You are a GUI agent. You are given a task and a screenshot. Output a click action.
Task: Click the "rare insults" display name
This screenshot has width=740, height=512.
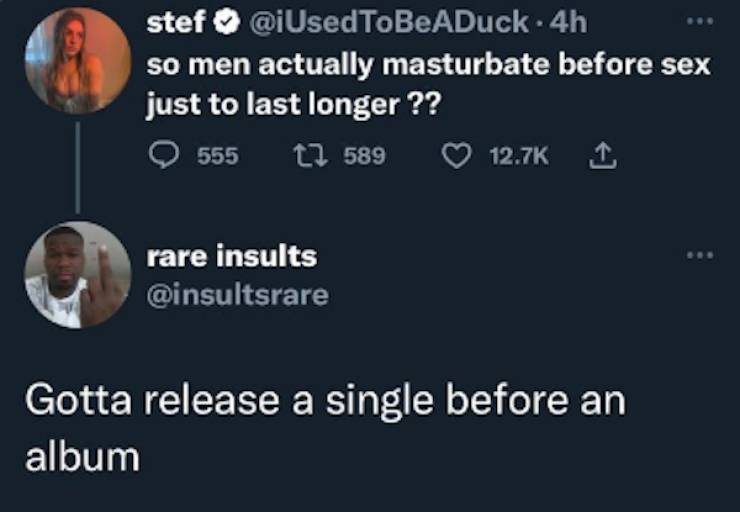pos(231,256)
